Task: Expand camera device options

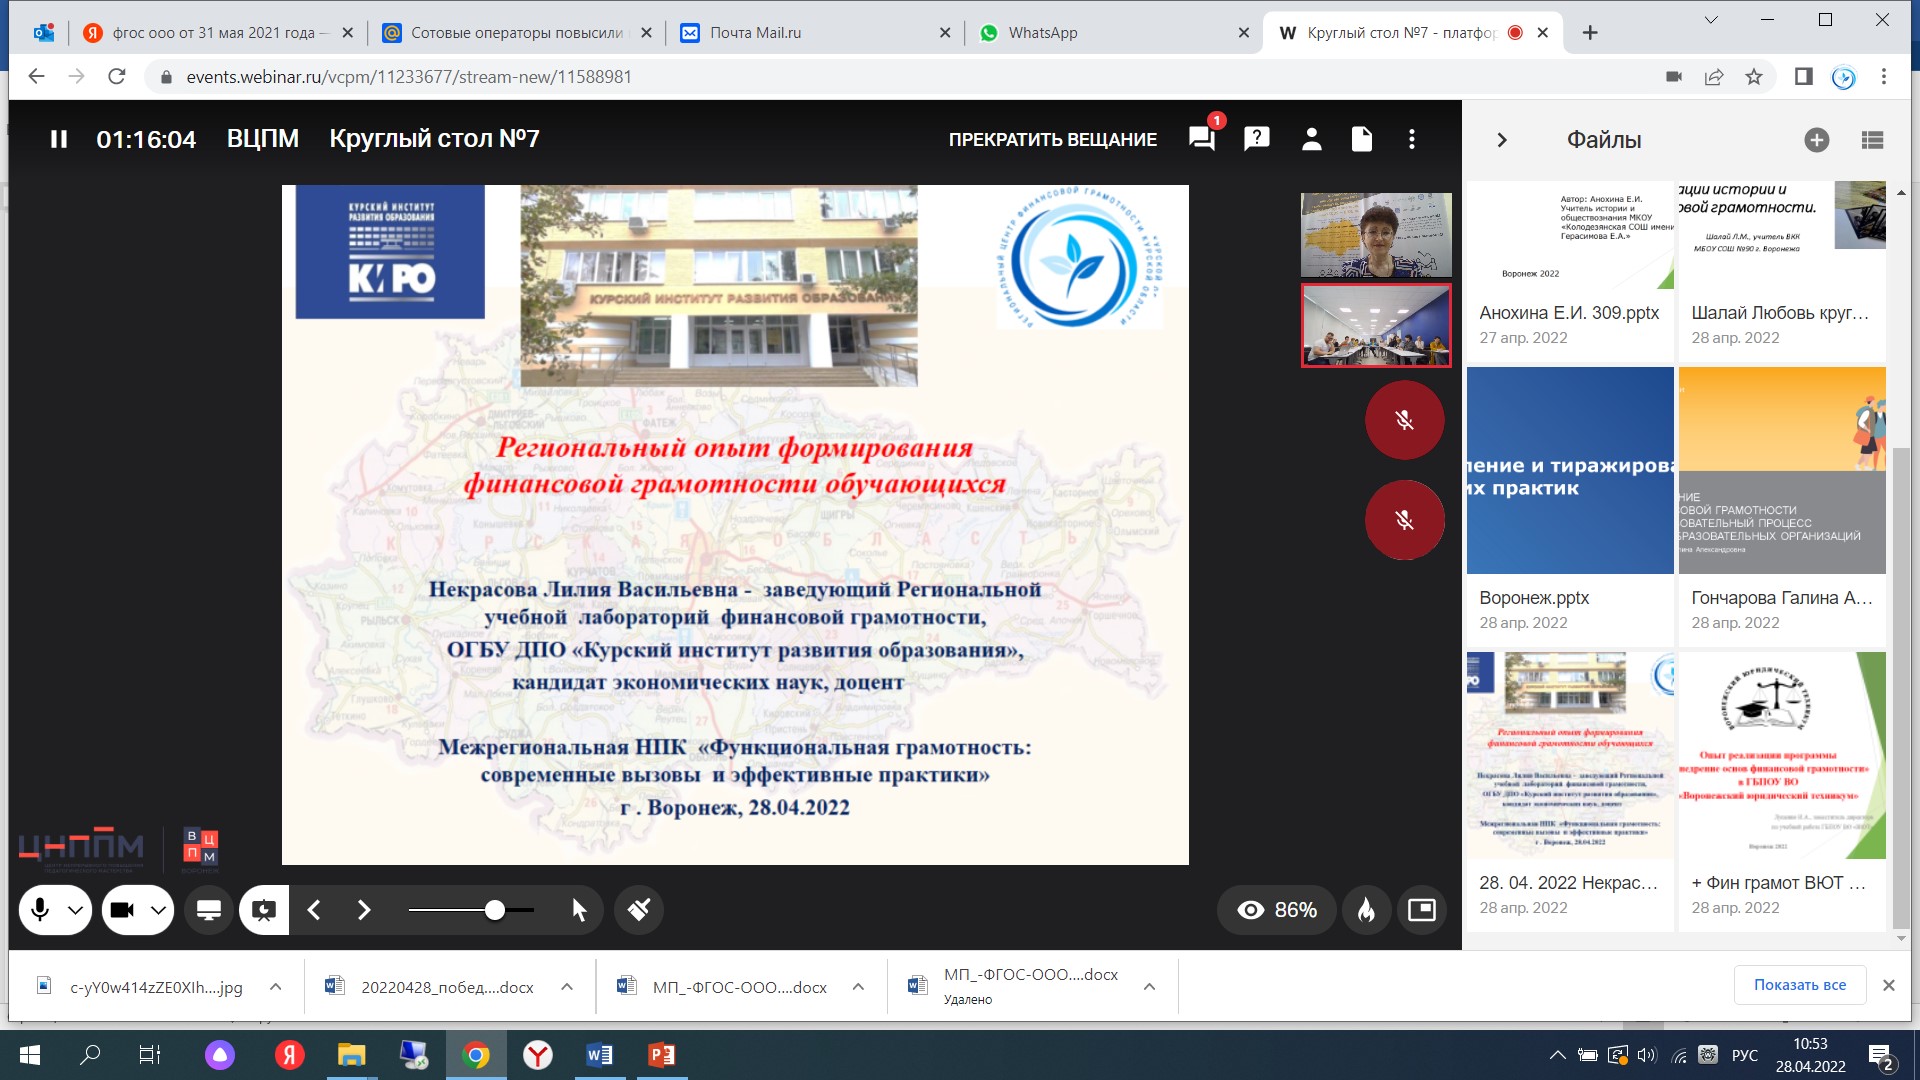Action: point(158,910)
